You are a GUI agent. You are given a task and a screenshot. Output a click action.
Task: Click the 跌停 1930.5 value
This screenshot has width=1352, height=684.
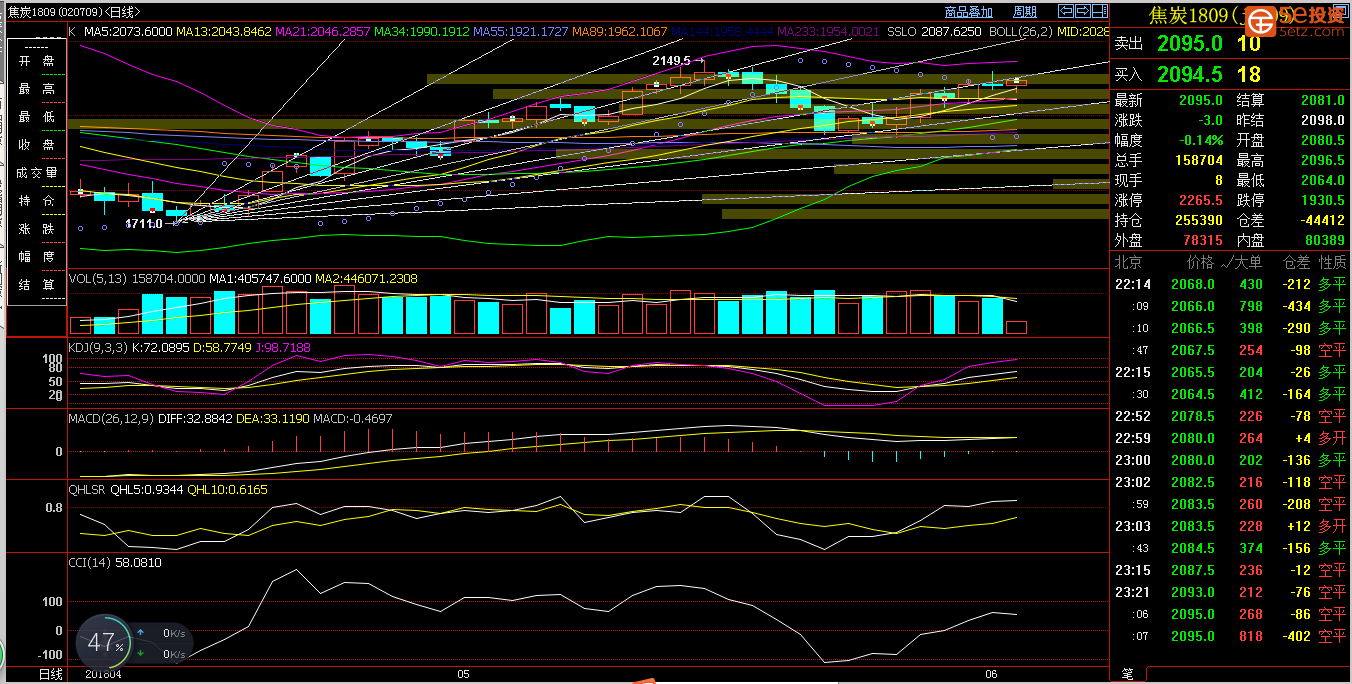(x=1323, y=200)
